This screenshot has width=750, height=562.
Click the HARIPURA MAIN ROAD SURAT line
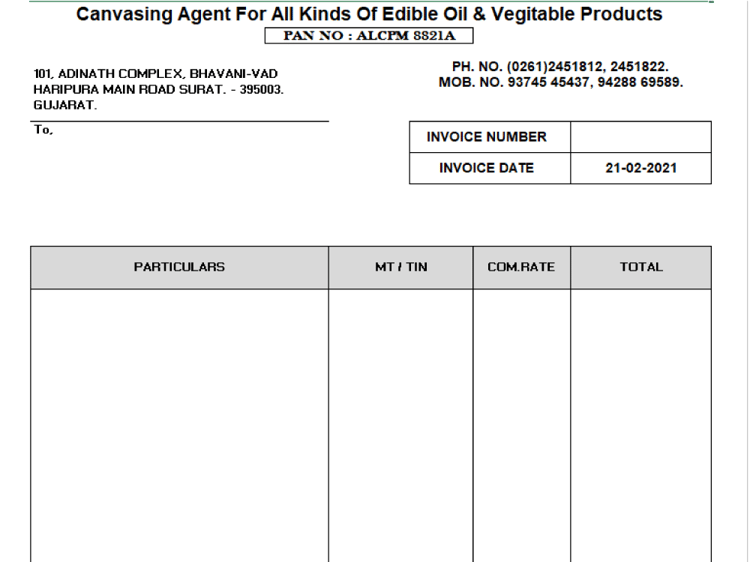point(158,89)
